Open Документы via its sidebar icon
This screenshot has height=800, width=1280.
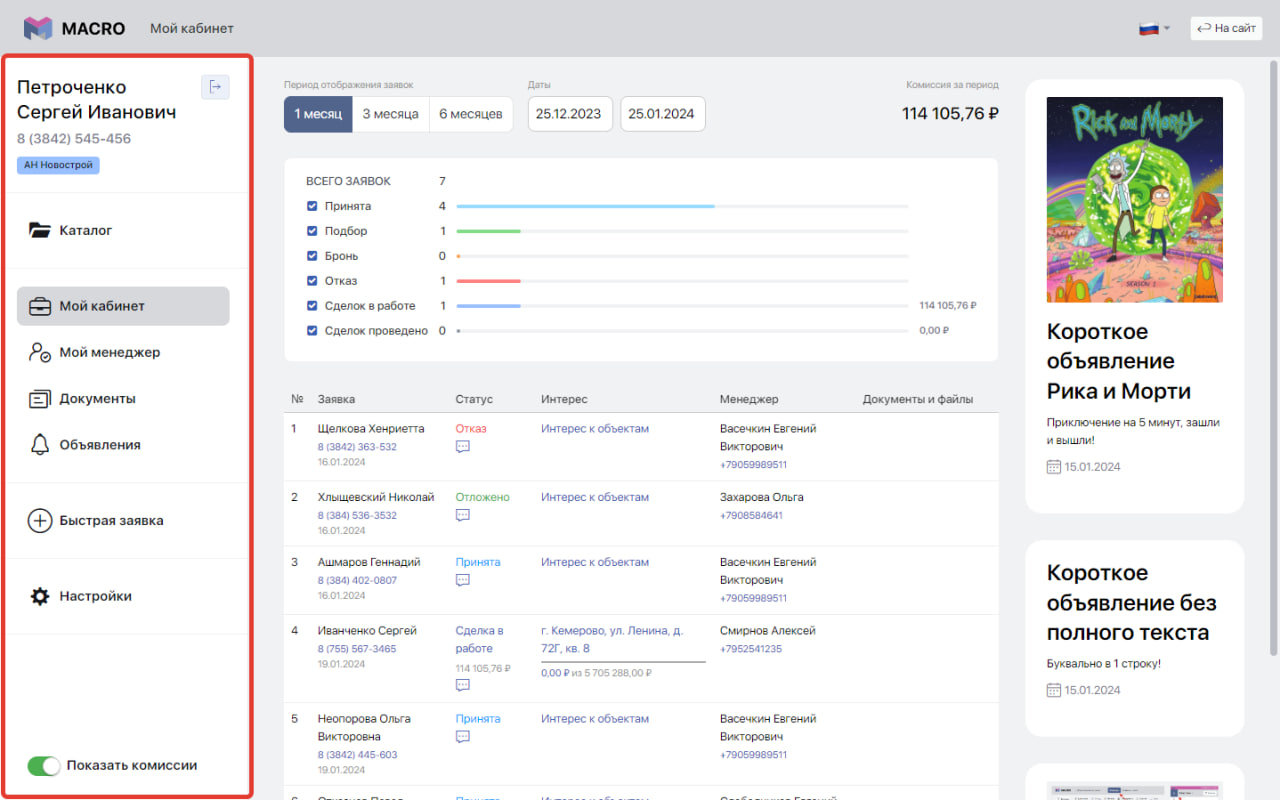(40, 399)
